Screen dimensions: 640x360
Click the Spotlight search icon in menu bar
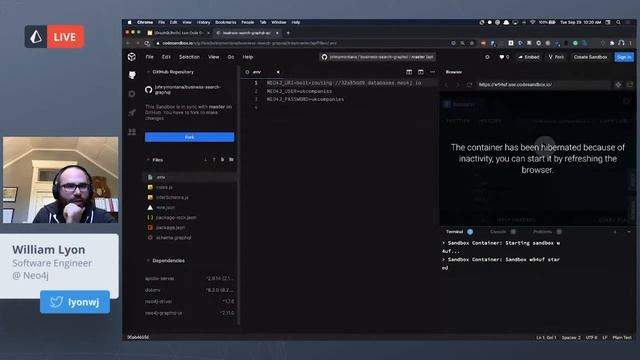(x=618, y=22)
